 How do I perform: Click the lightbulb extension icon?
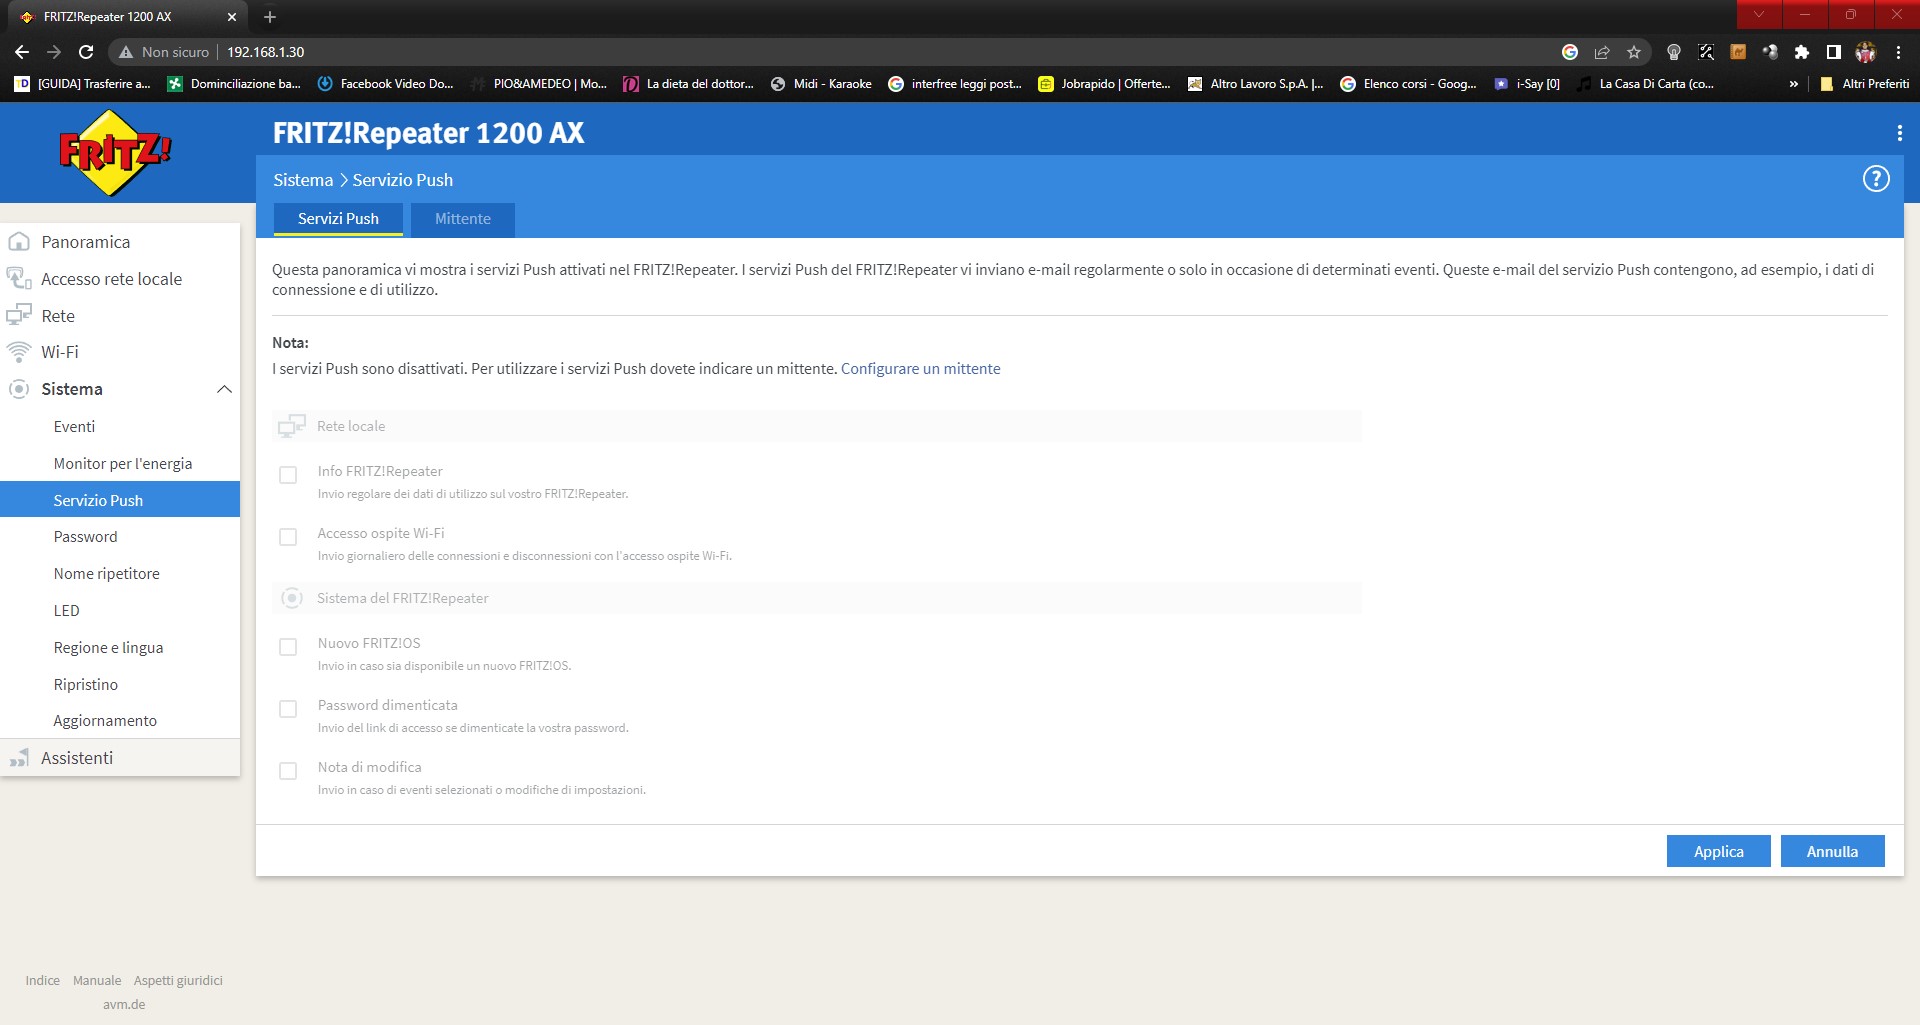1674,52
